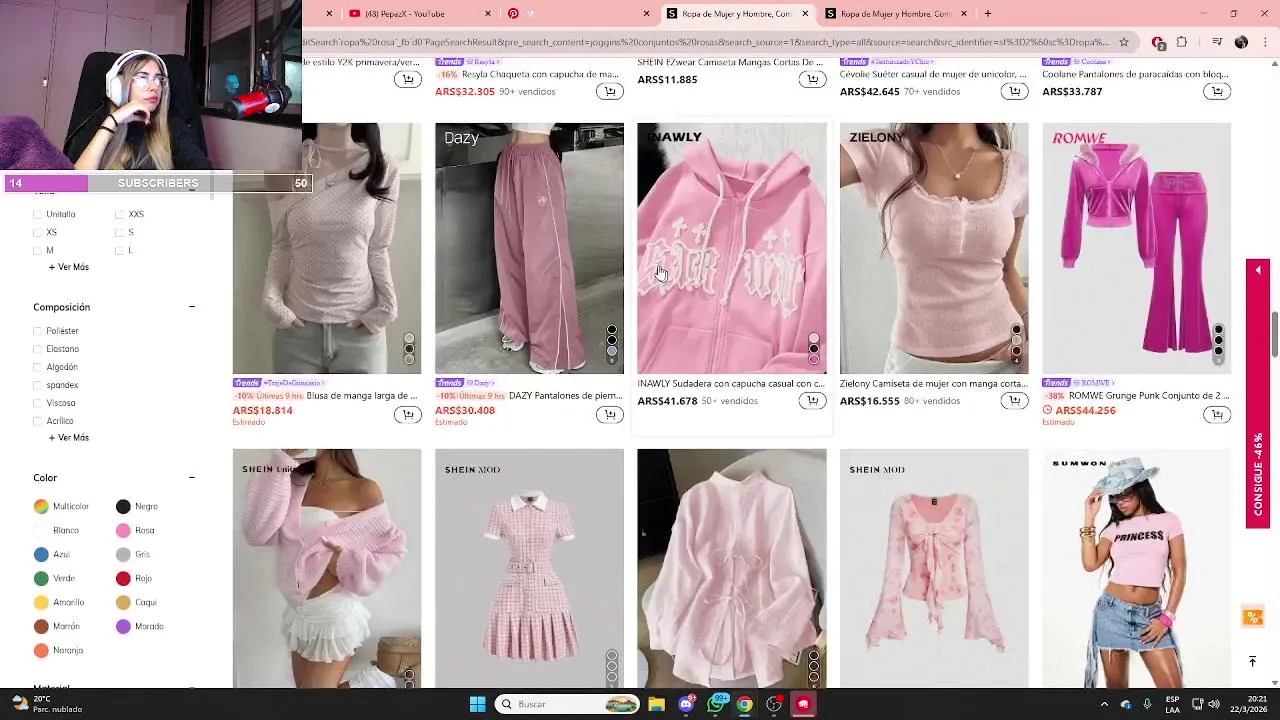Image resolution: width=1280 pixels, height=720 pixels.
Task: Check the M size filter
Action: pos(38,250)
